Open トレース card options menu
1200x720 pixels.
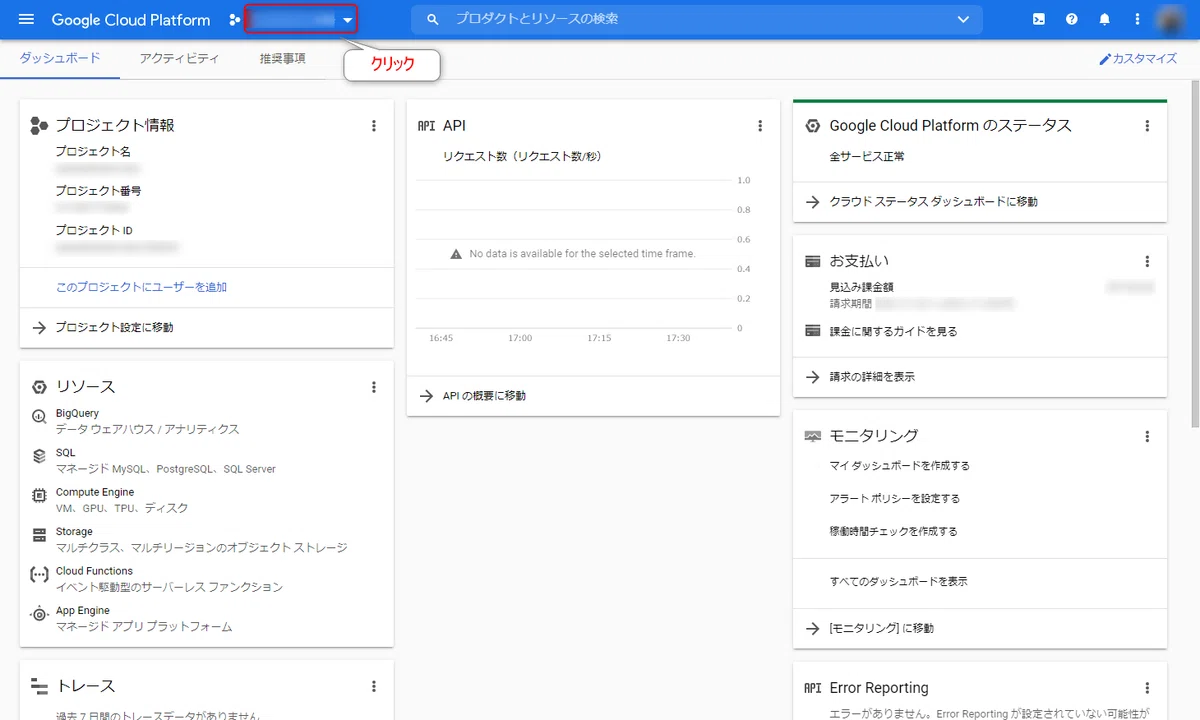(x=374, y=687)
